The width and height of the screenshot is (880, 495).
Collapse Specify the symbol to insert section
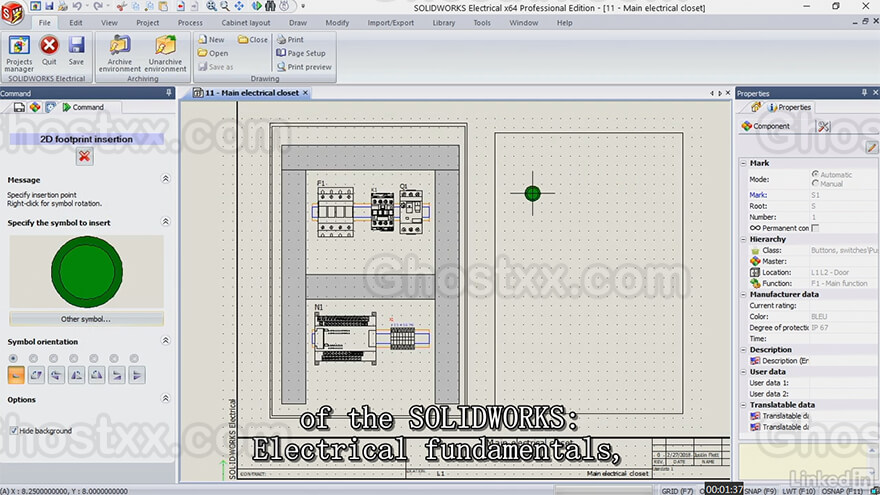[x=166, y=222]
